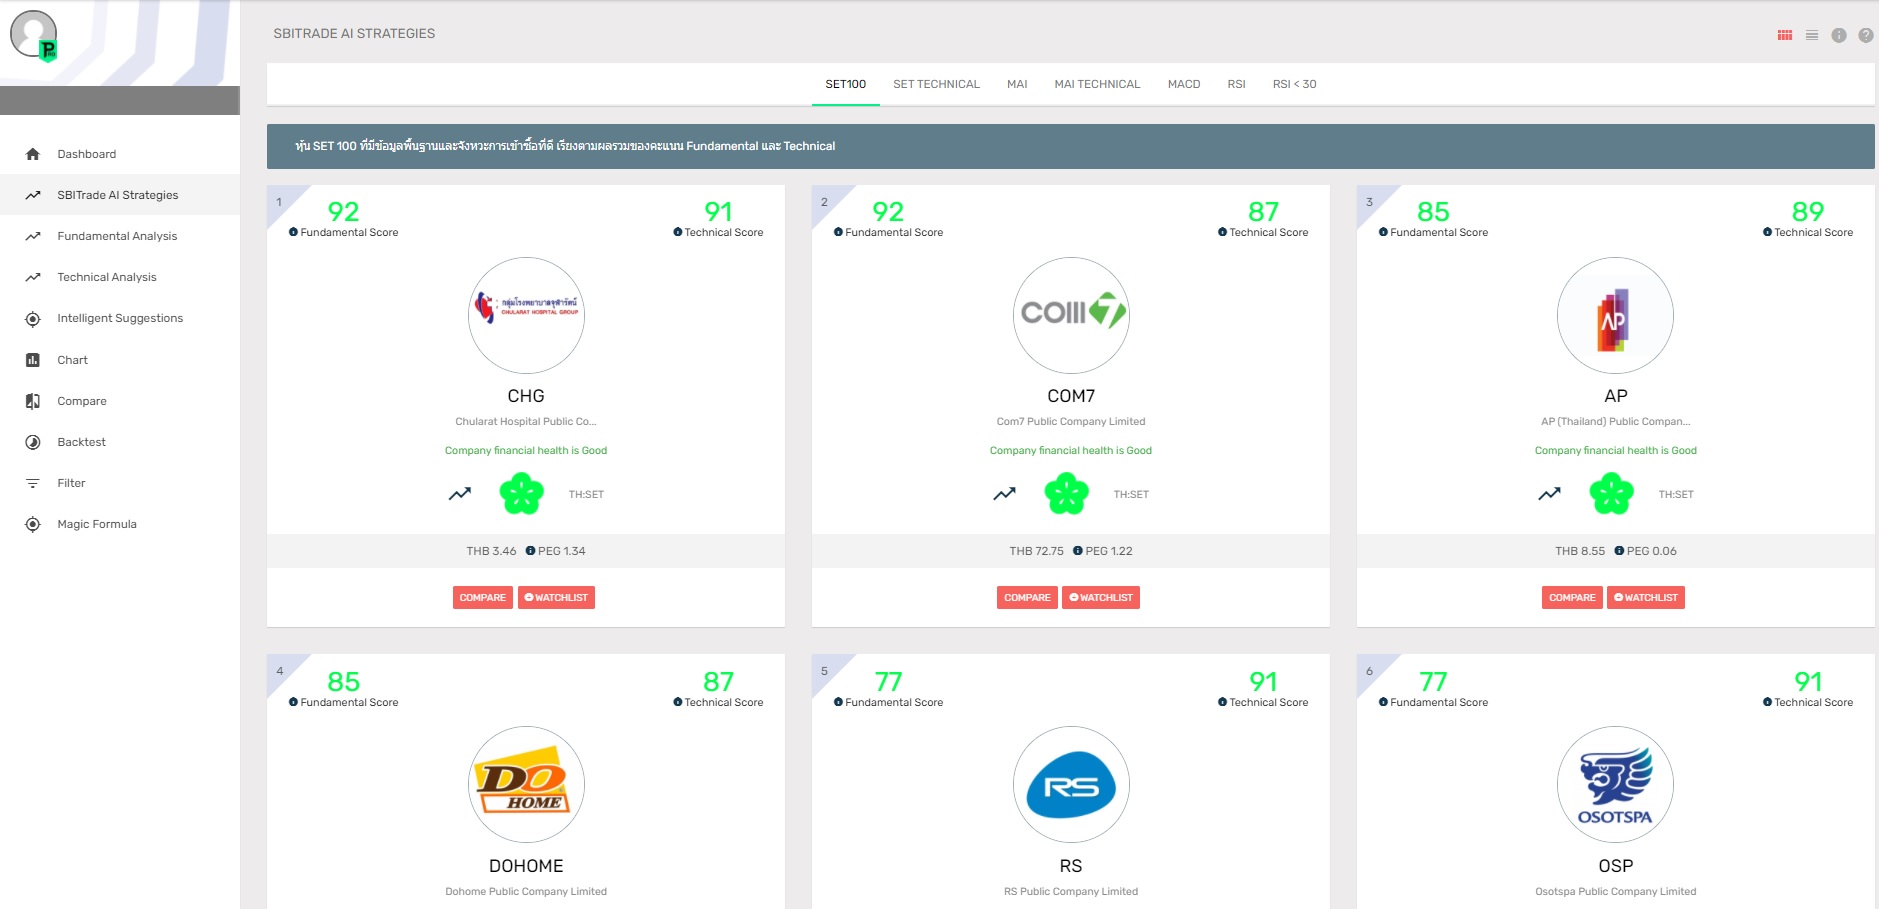Click PEG info icon on COM7 card

click(1078, 551)
